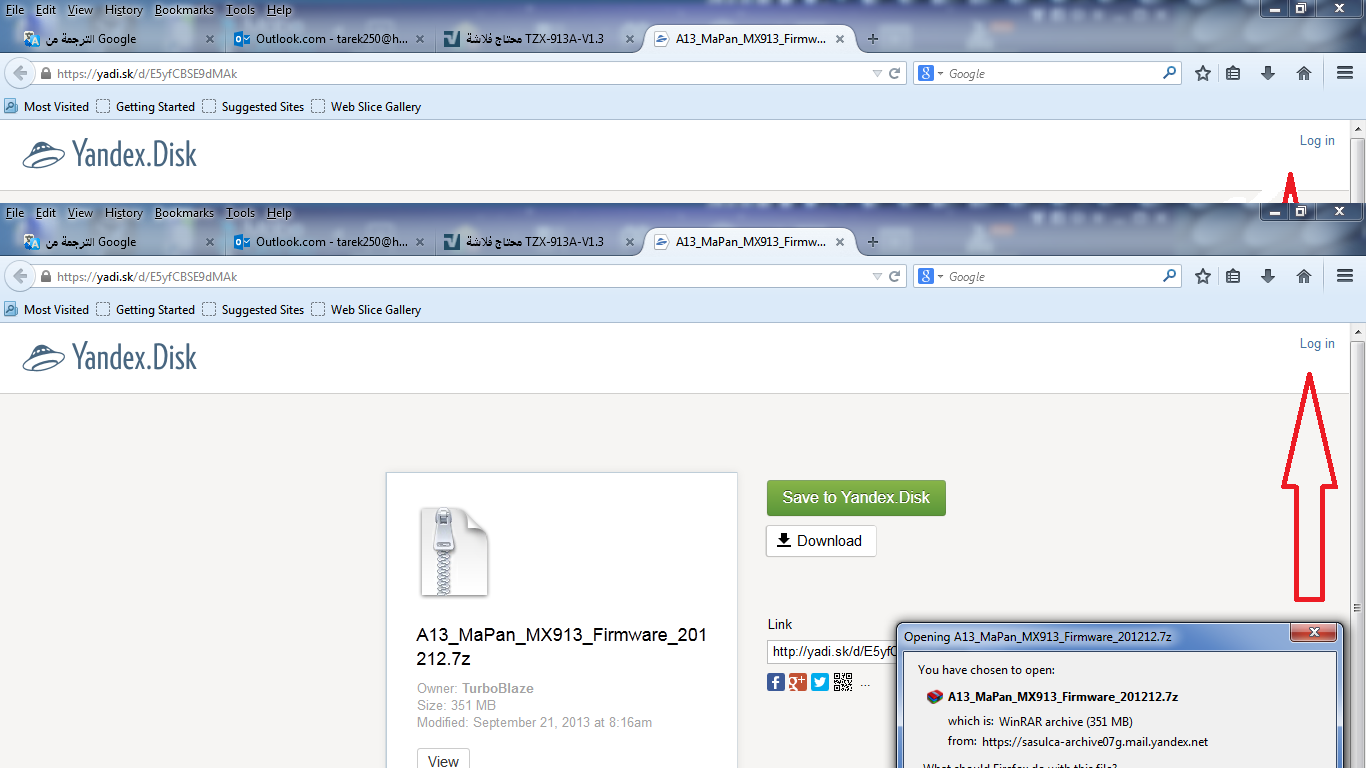The image size is (1366, 768).
Task: Close the Outlook.com tab in the lower browser window
Action: pos(420,242)
